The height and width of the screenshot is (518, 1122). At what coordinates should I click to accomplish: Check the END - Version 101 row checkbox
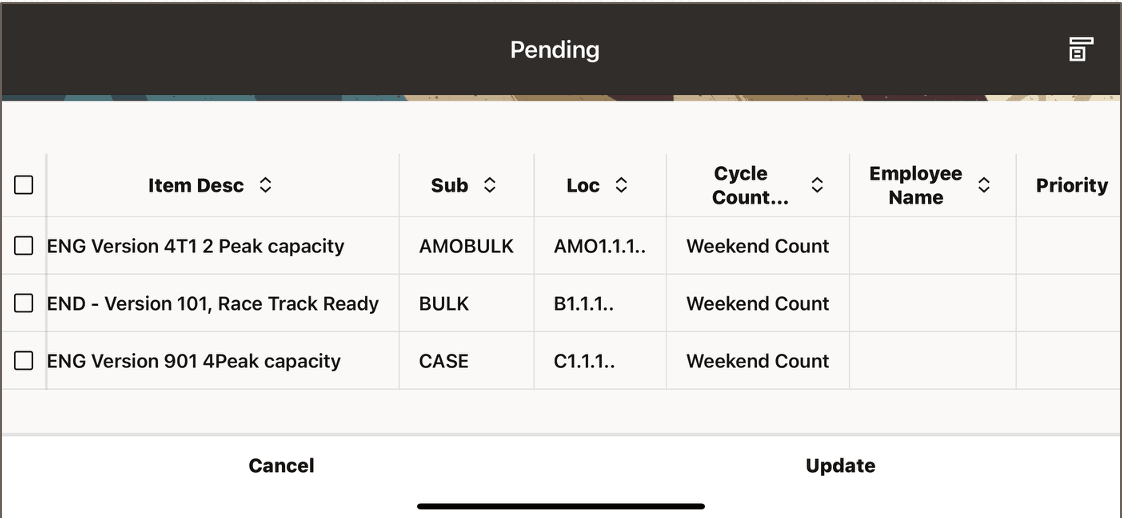click(24, 304)
